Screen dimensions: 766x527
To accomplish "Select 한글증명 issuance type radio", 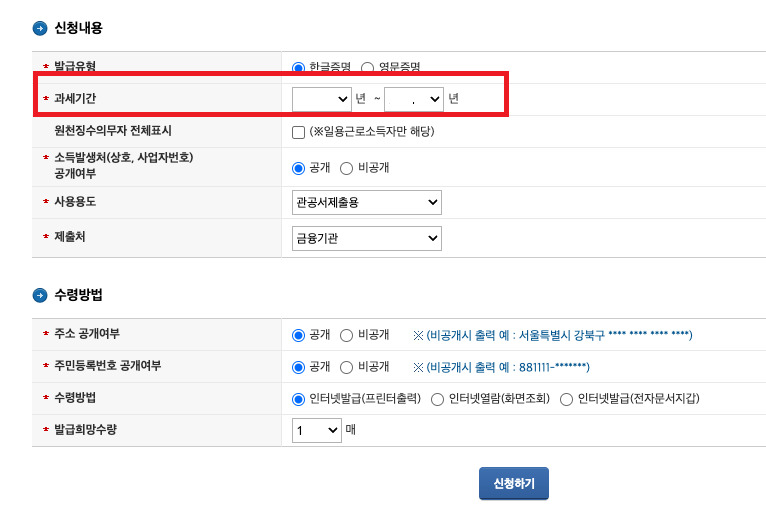I will [298, 67].
